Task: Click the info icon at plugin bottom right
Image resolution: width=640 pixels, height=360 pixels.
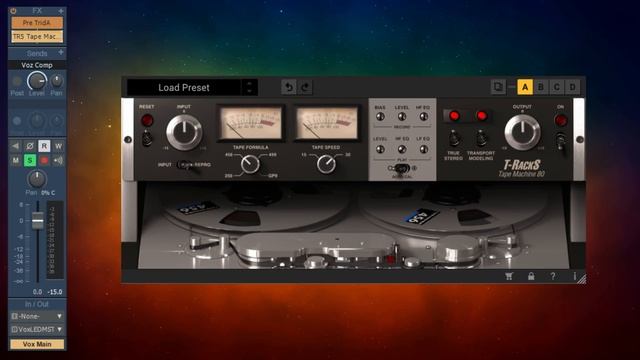Action: pos(575,276)
